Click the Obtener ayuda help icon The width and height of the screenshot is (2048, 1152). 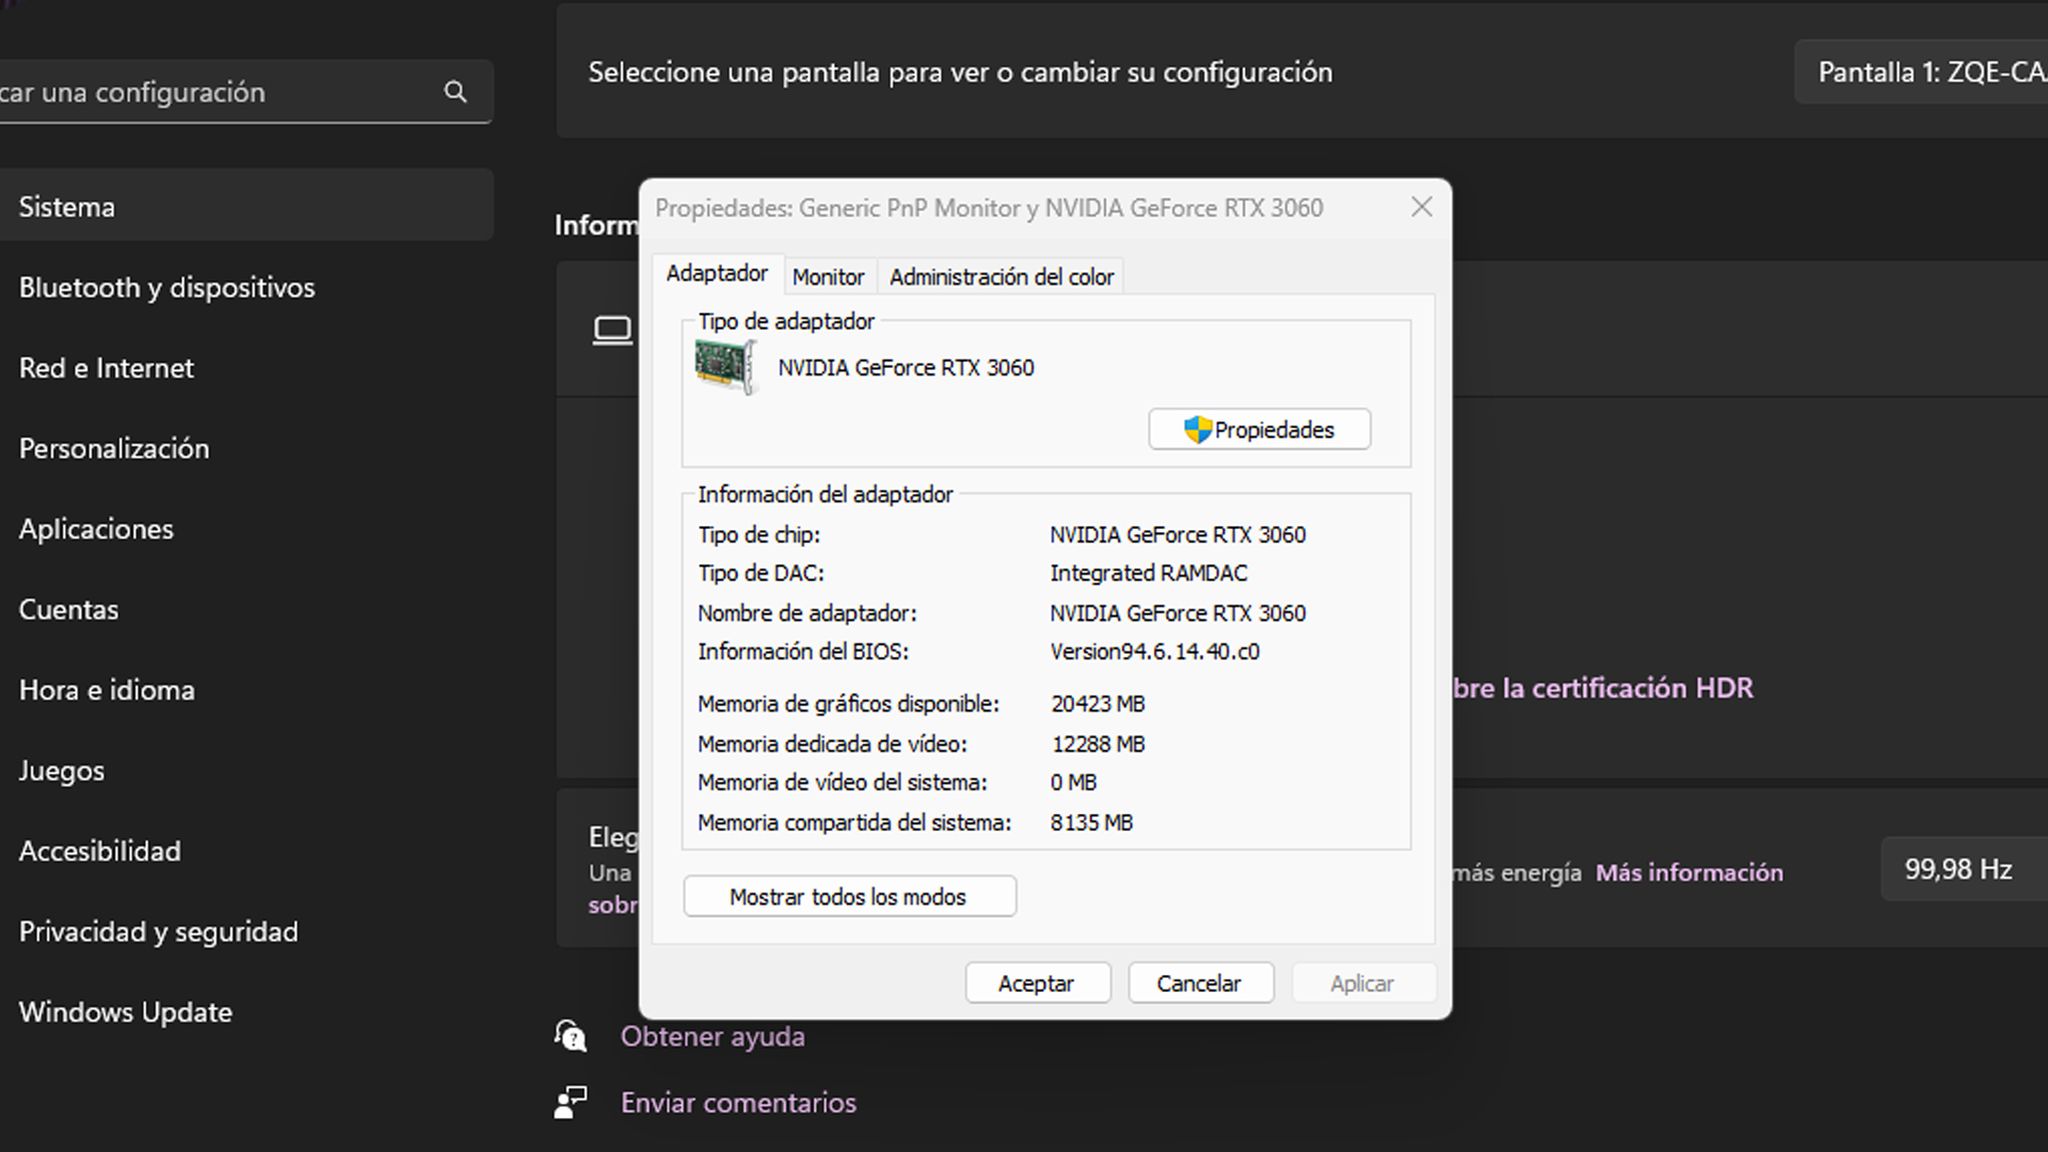pos(571,1036)
